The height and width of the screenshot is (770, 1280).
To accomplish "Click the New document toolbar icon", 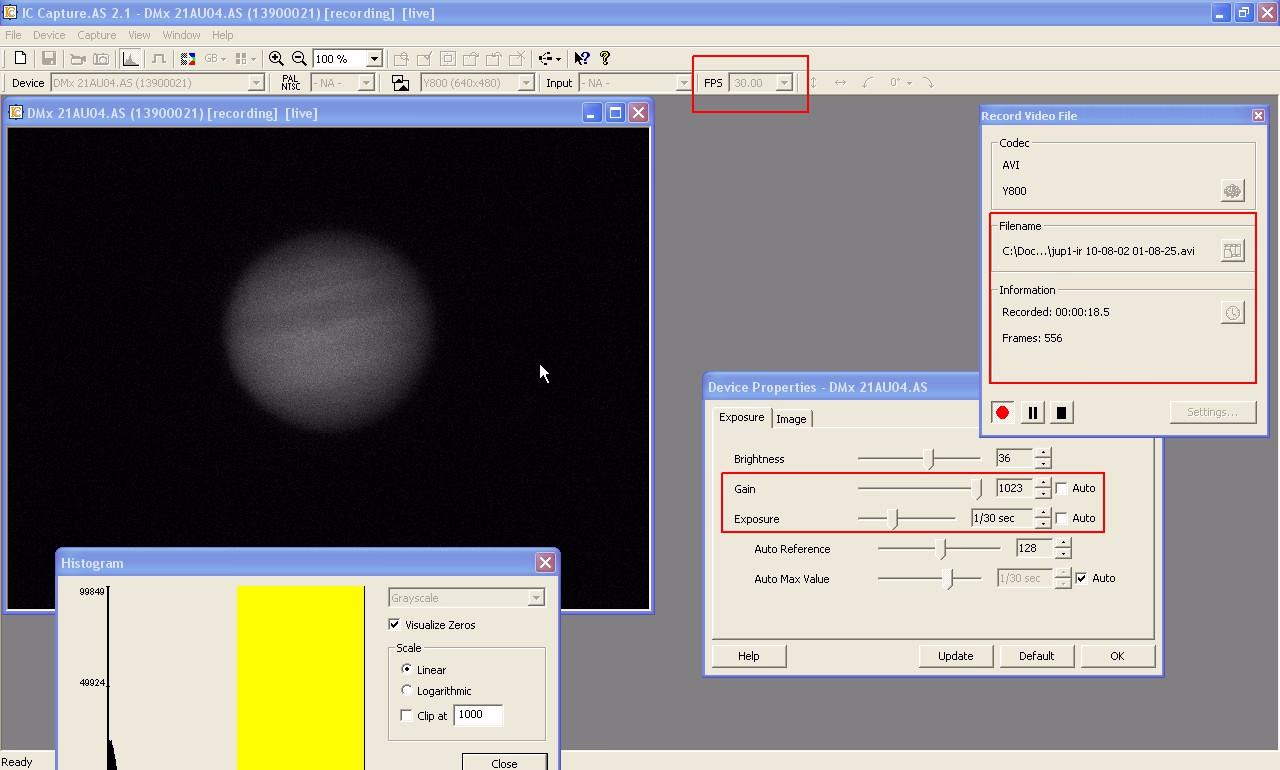I will pyautogui.click(x=20, y=59).
